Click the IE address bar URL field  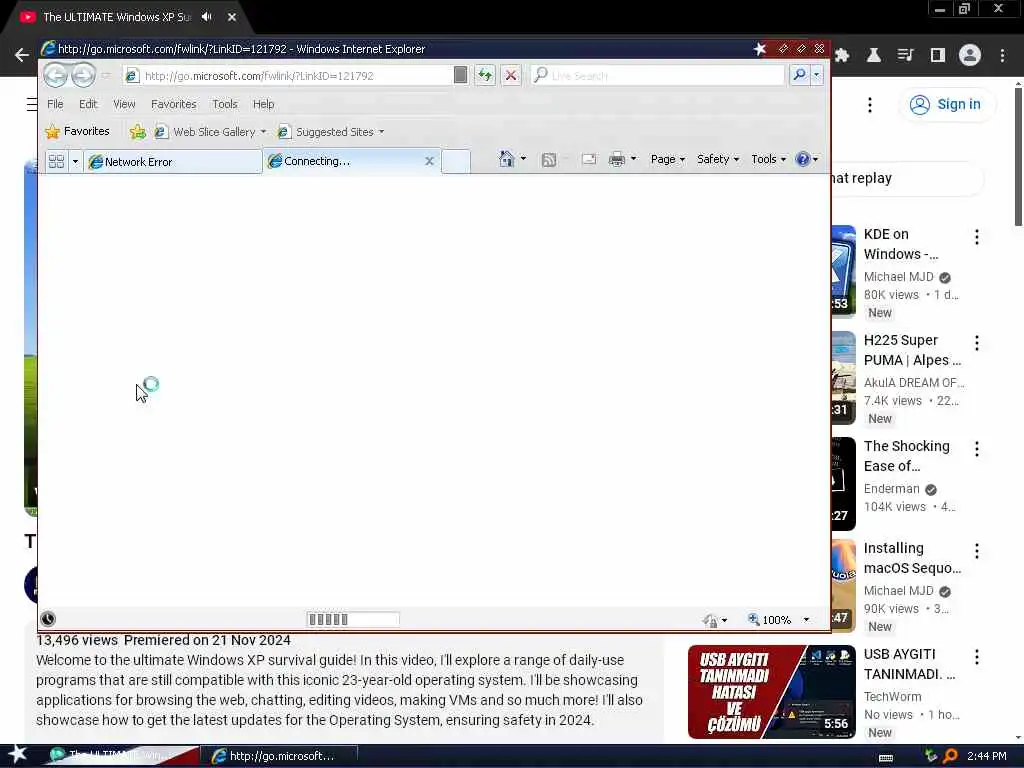tap(287, 76)
